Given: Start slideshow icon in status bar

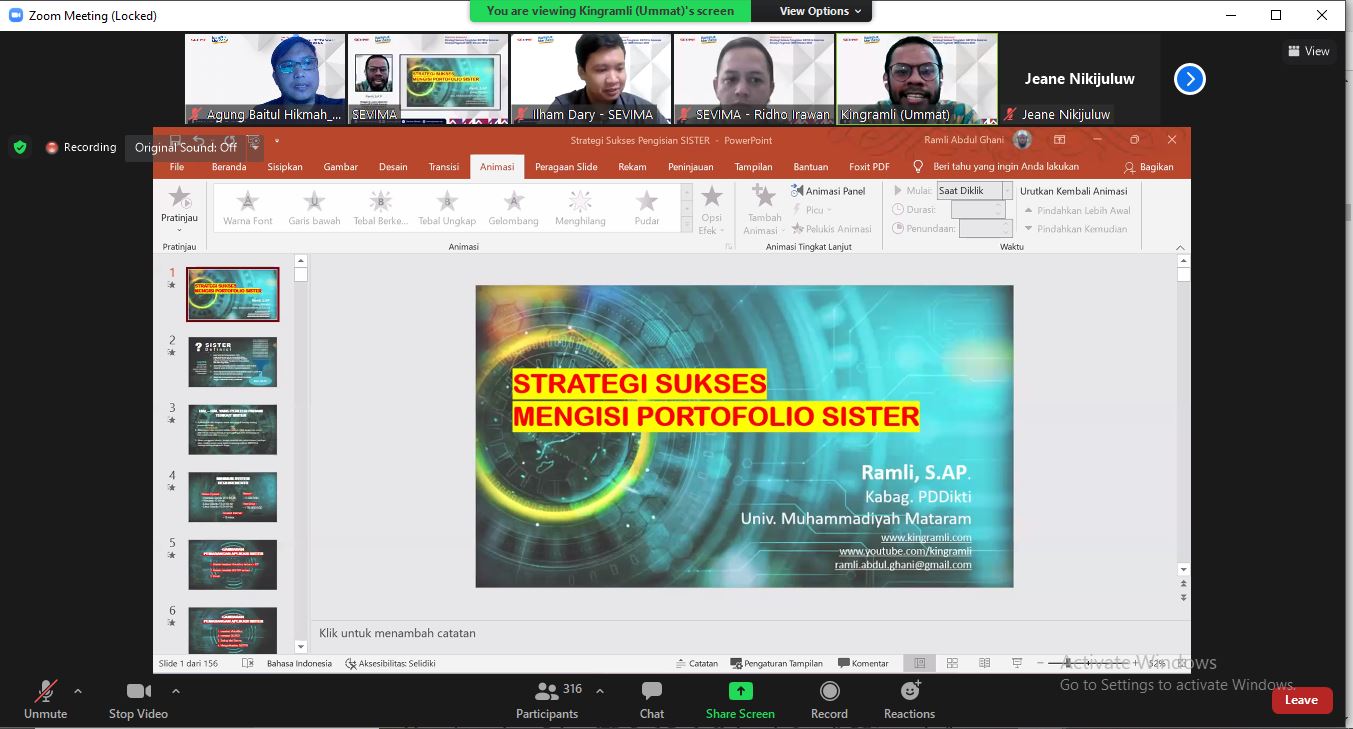Looking at the screenshot, I should pos(1017,663).
